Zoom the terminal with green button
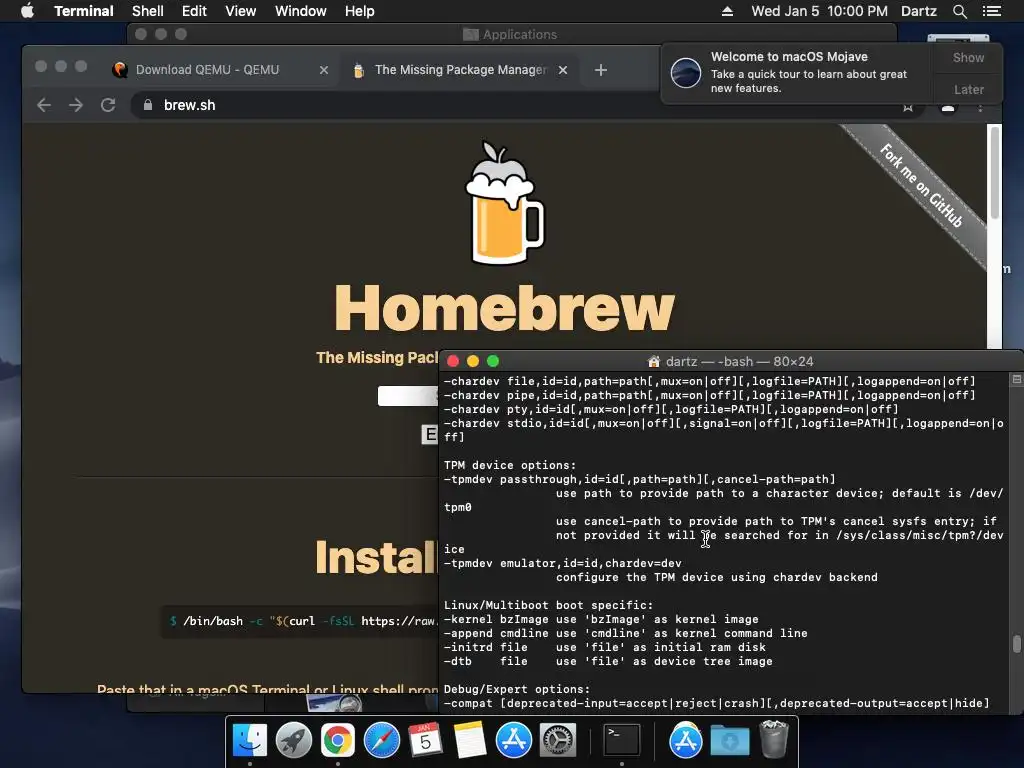This screenshot has height=768, width=1024. click(x=493, y=361)
